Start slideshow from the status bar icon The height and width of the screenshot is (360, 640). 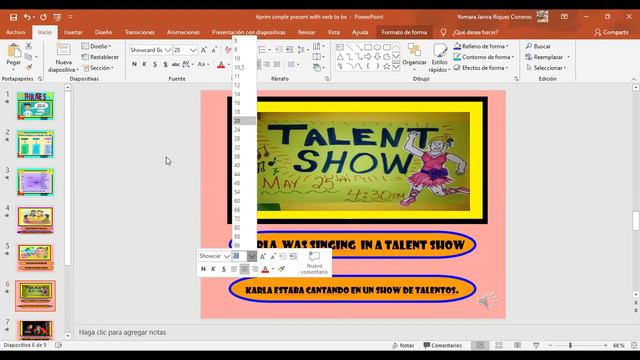pos(536,345)
